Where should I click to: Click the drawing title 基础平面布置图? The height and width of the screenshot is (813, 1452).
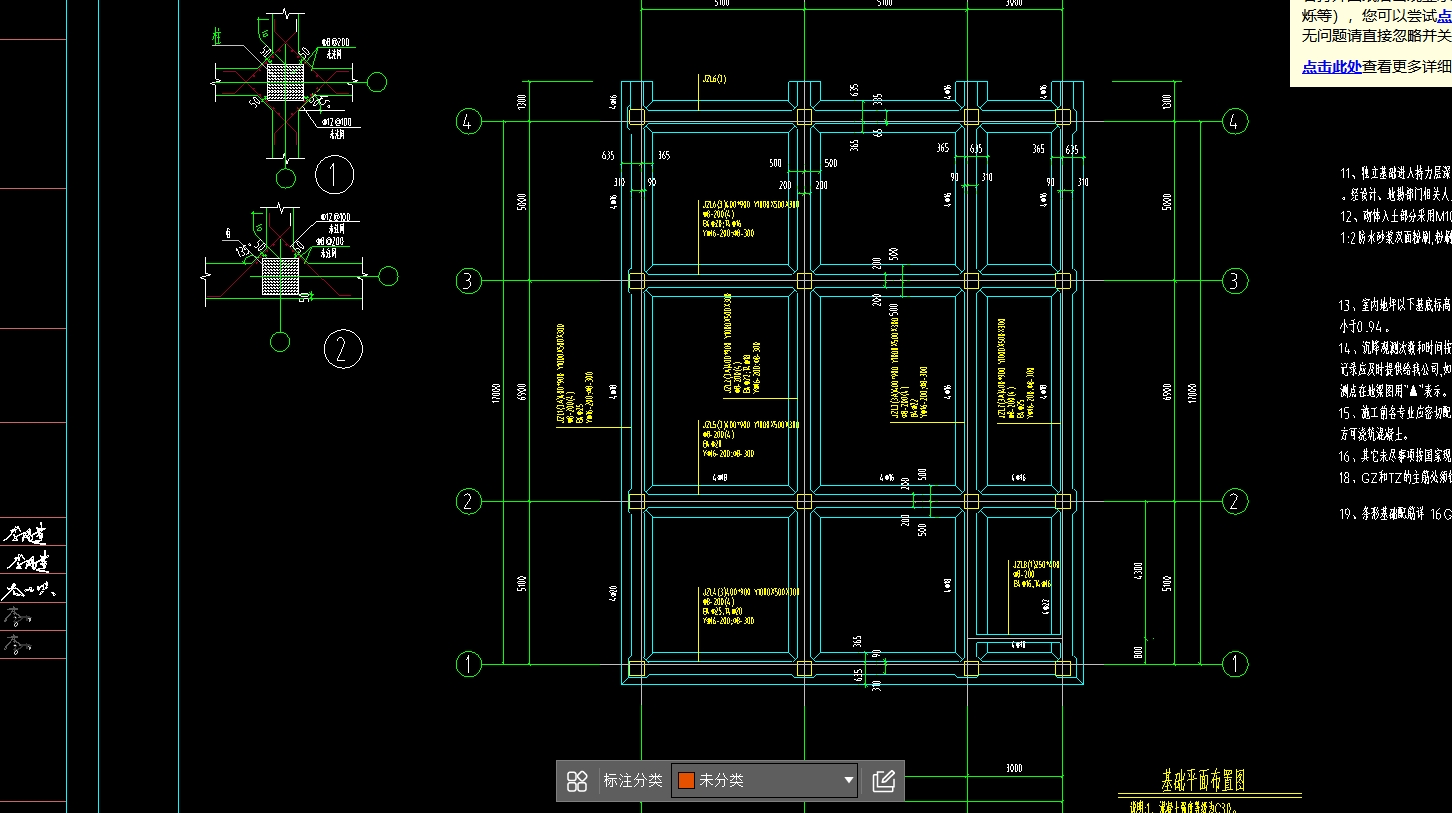click(1203, 780)
